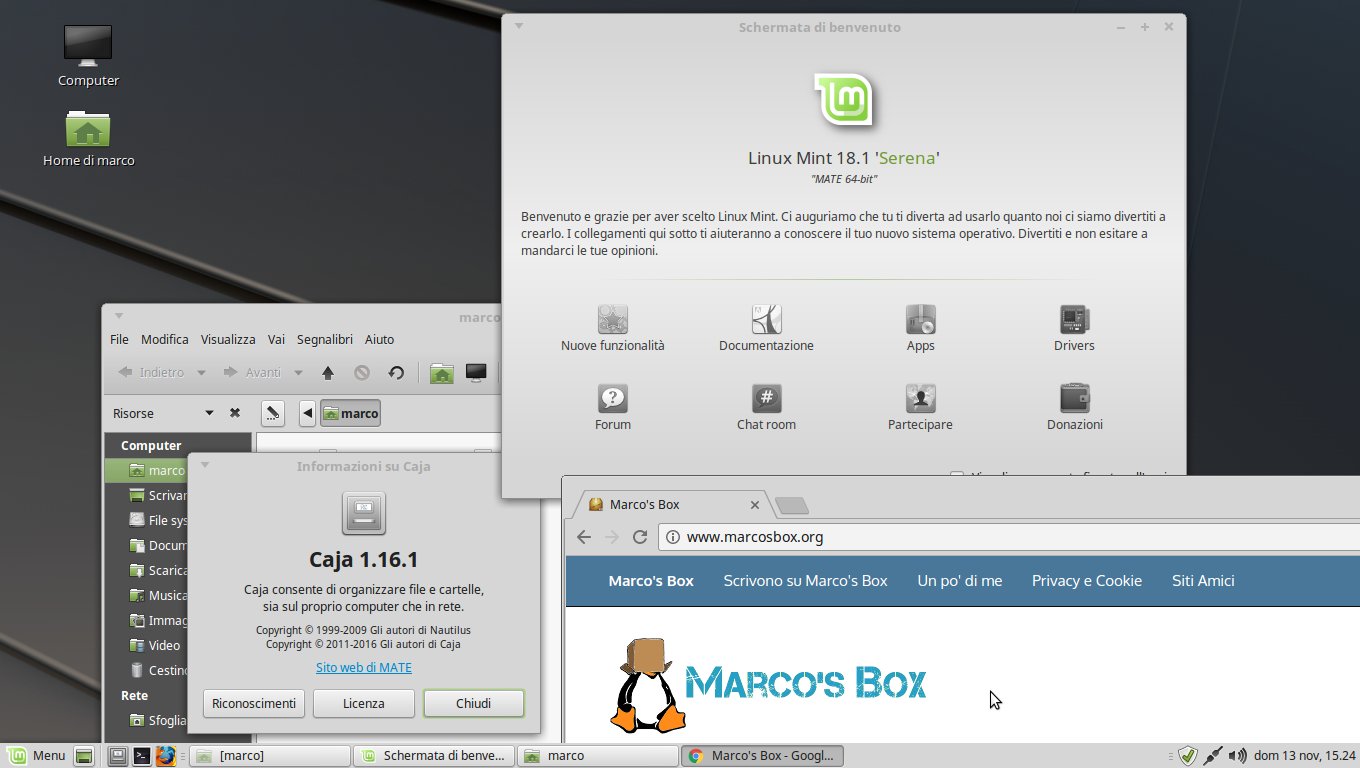
Task: Click the marco path button in Caja
Action: tap(350, 413)
